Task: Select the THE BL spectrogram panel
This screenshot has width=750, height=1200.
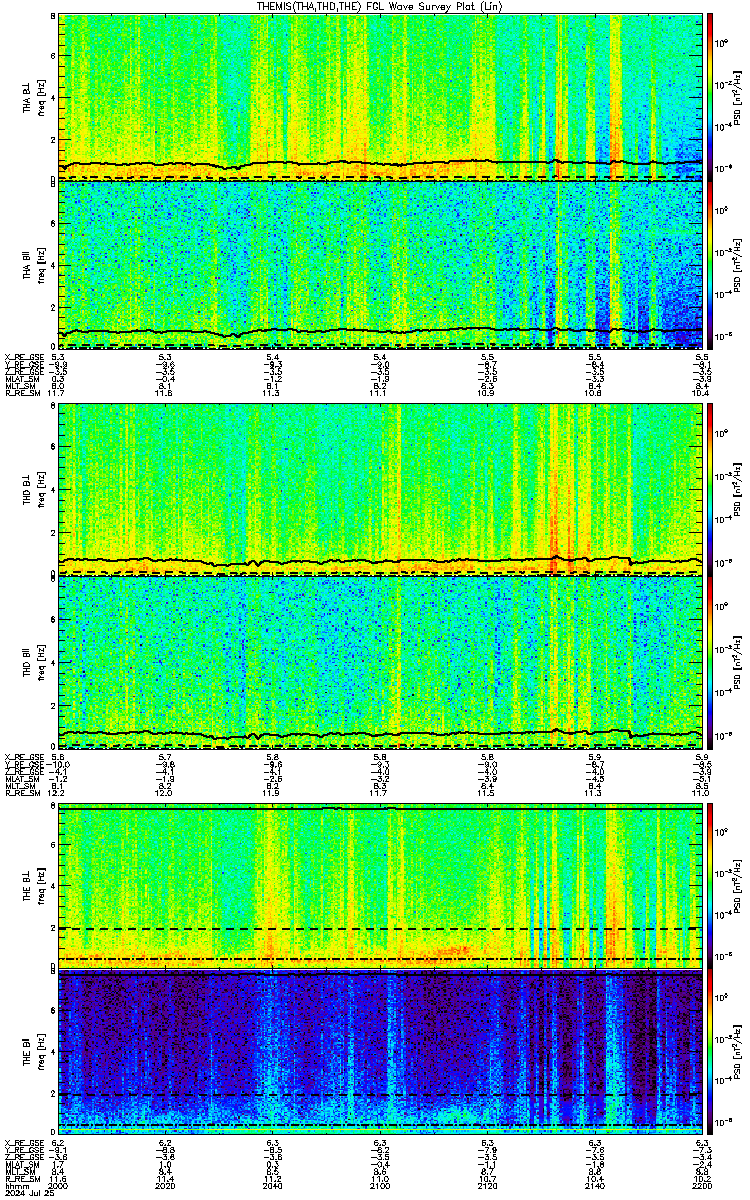Action: 381,886
